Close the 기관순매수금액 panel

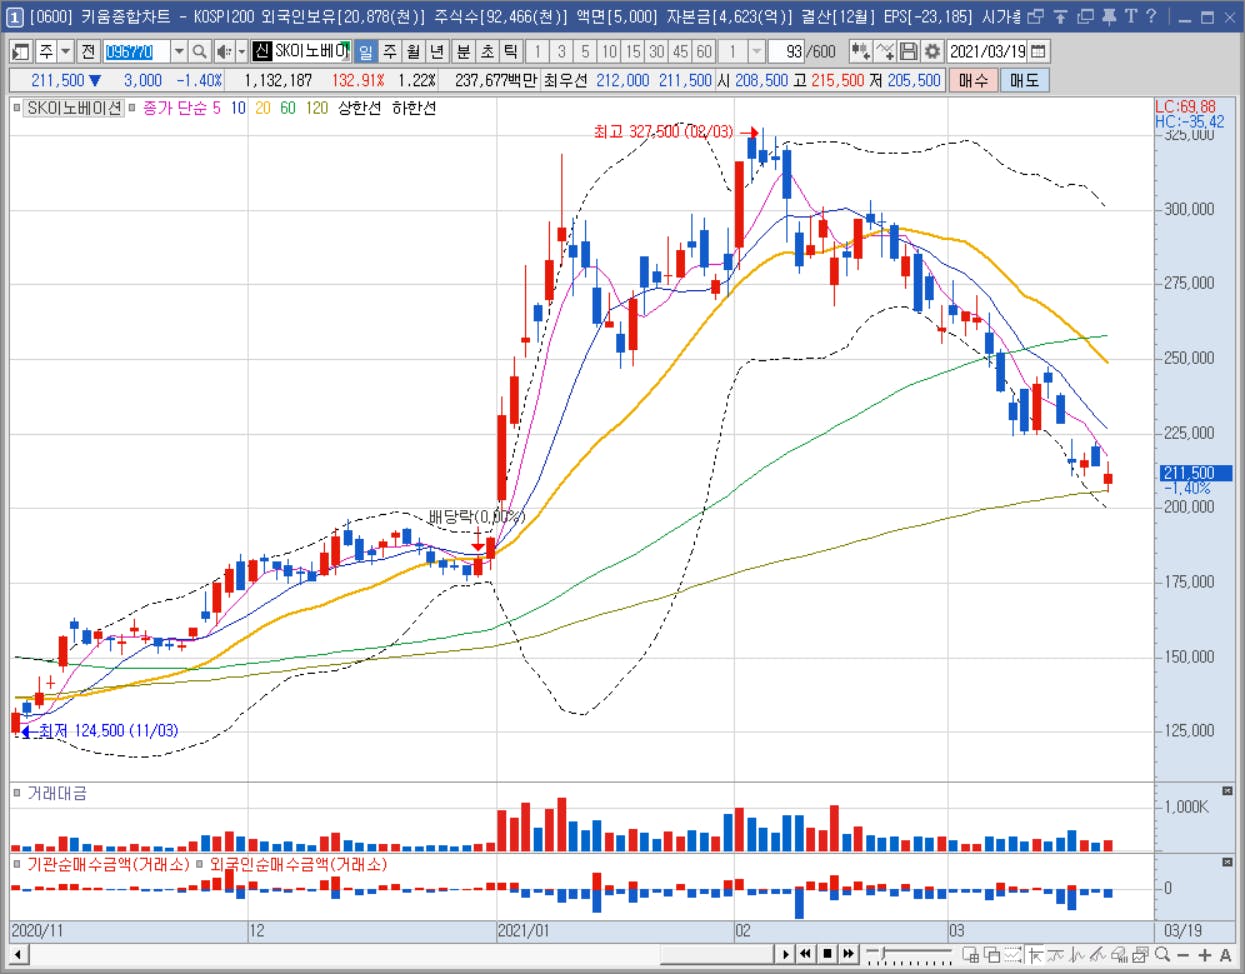click(1227, 861)
